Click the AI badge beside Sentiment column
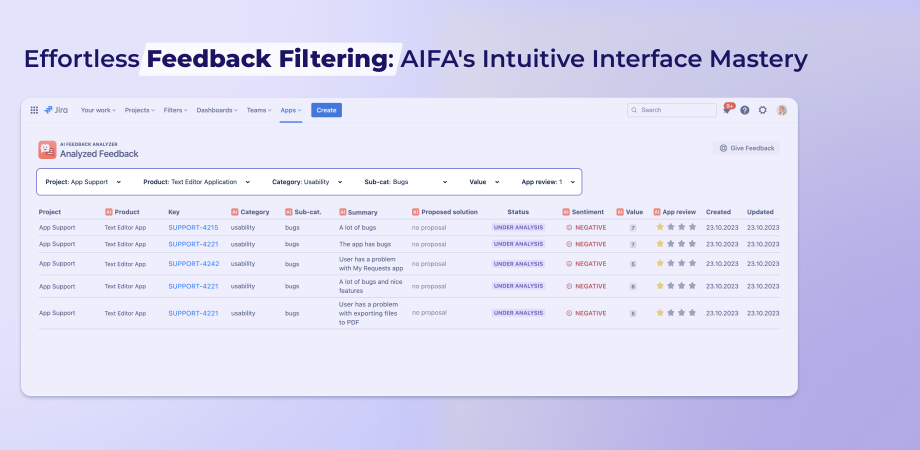This screenshot has height=450, width=920. pos(566,212)
